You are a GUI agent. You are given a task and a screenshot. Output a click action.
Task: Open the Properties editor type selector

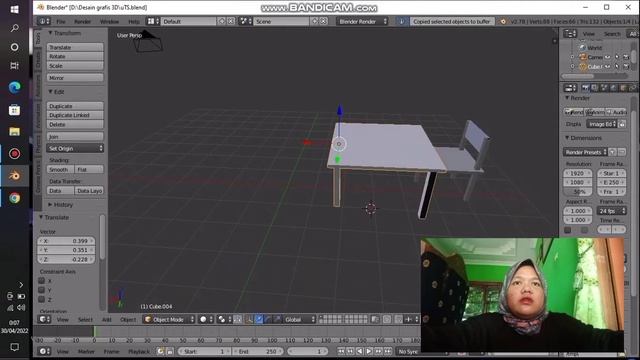coord(570,88)
